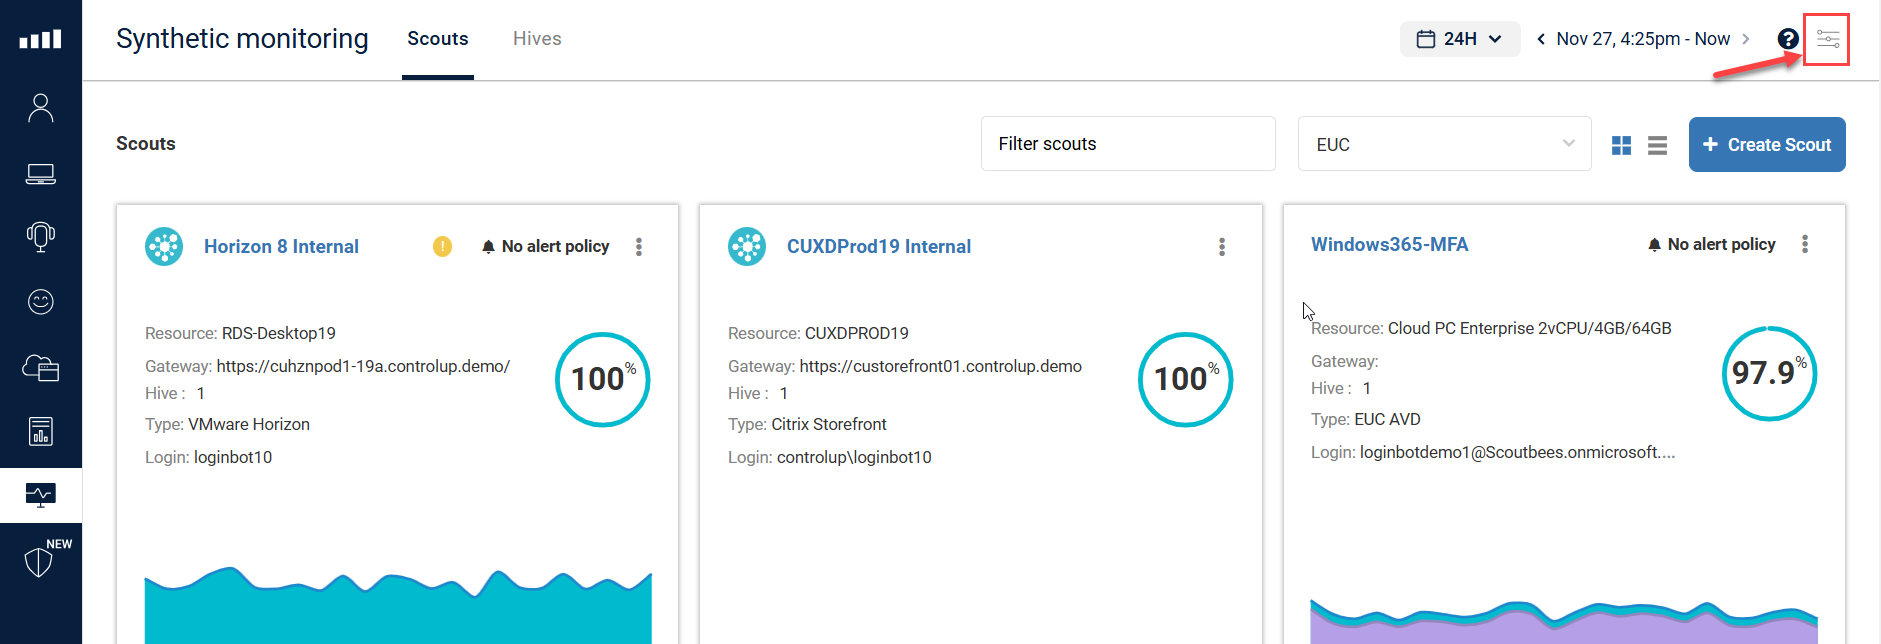Open the user profile sidebar icon
The width and height of the screenshot is (1881, 644).
tap(41, 107)
